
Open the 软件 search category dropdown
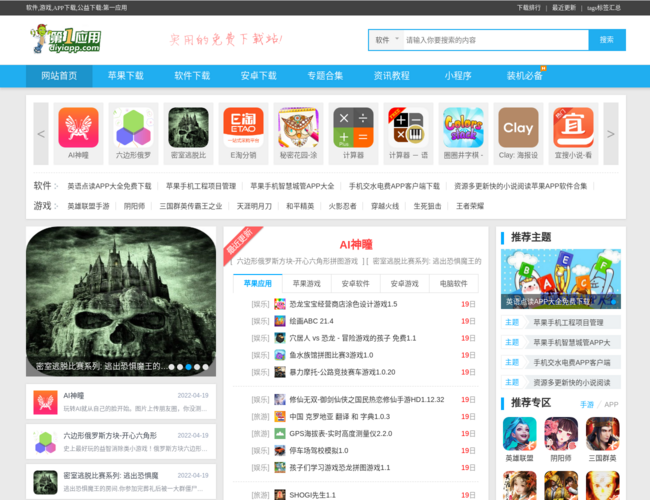[385, 40]
